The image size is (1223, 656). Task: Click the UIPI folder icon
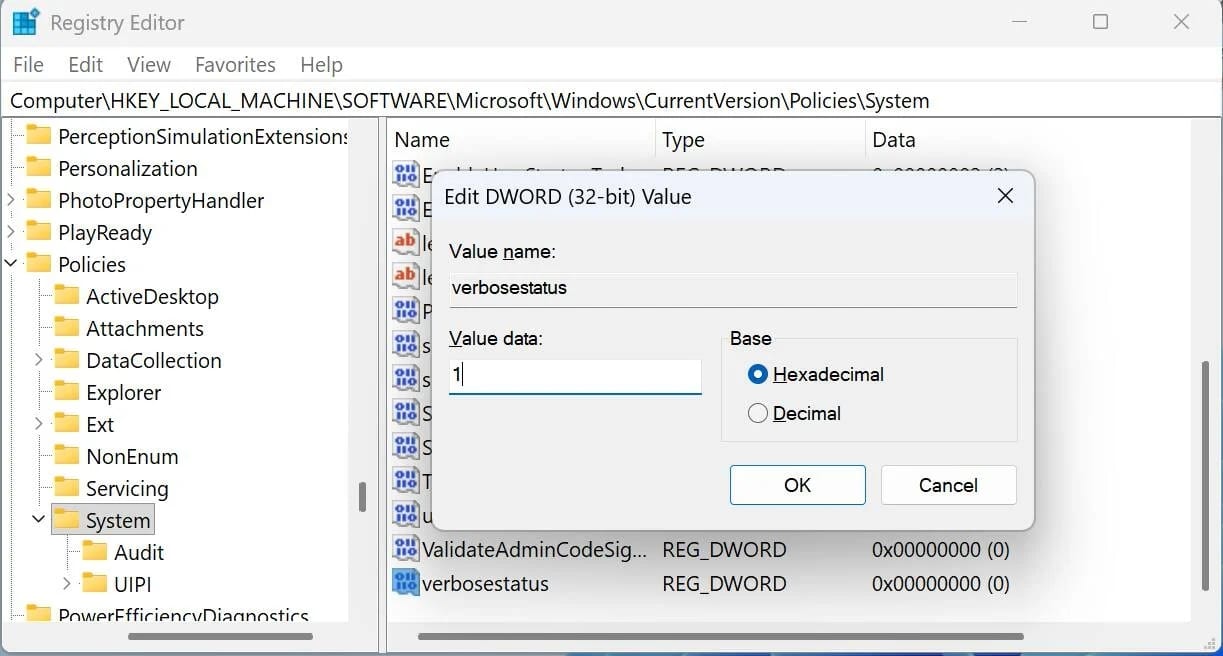tap(94, 584)
